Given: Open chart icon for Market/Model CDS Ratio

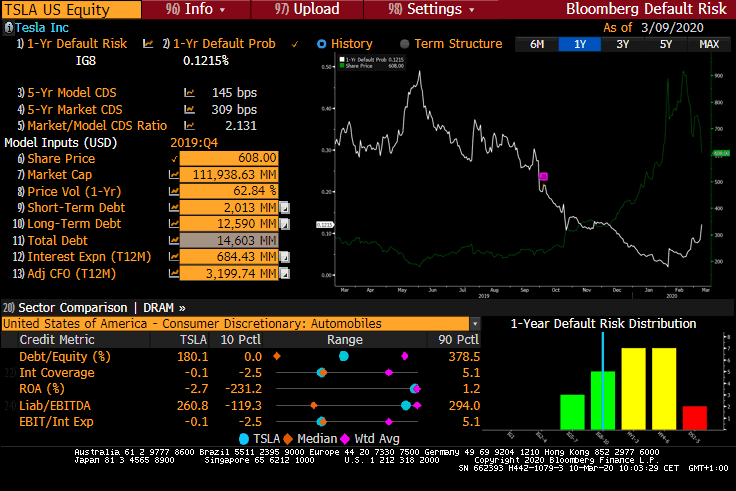Looking at the screenshot, I should 189,125.
